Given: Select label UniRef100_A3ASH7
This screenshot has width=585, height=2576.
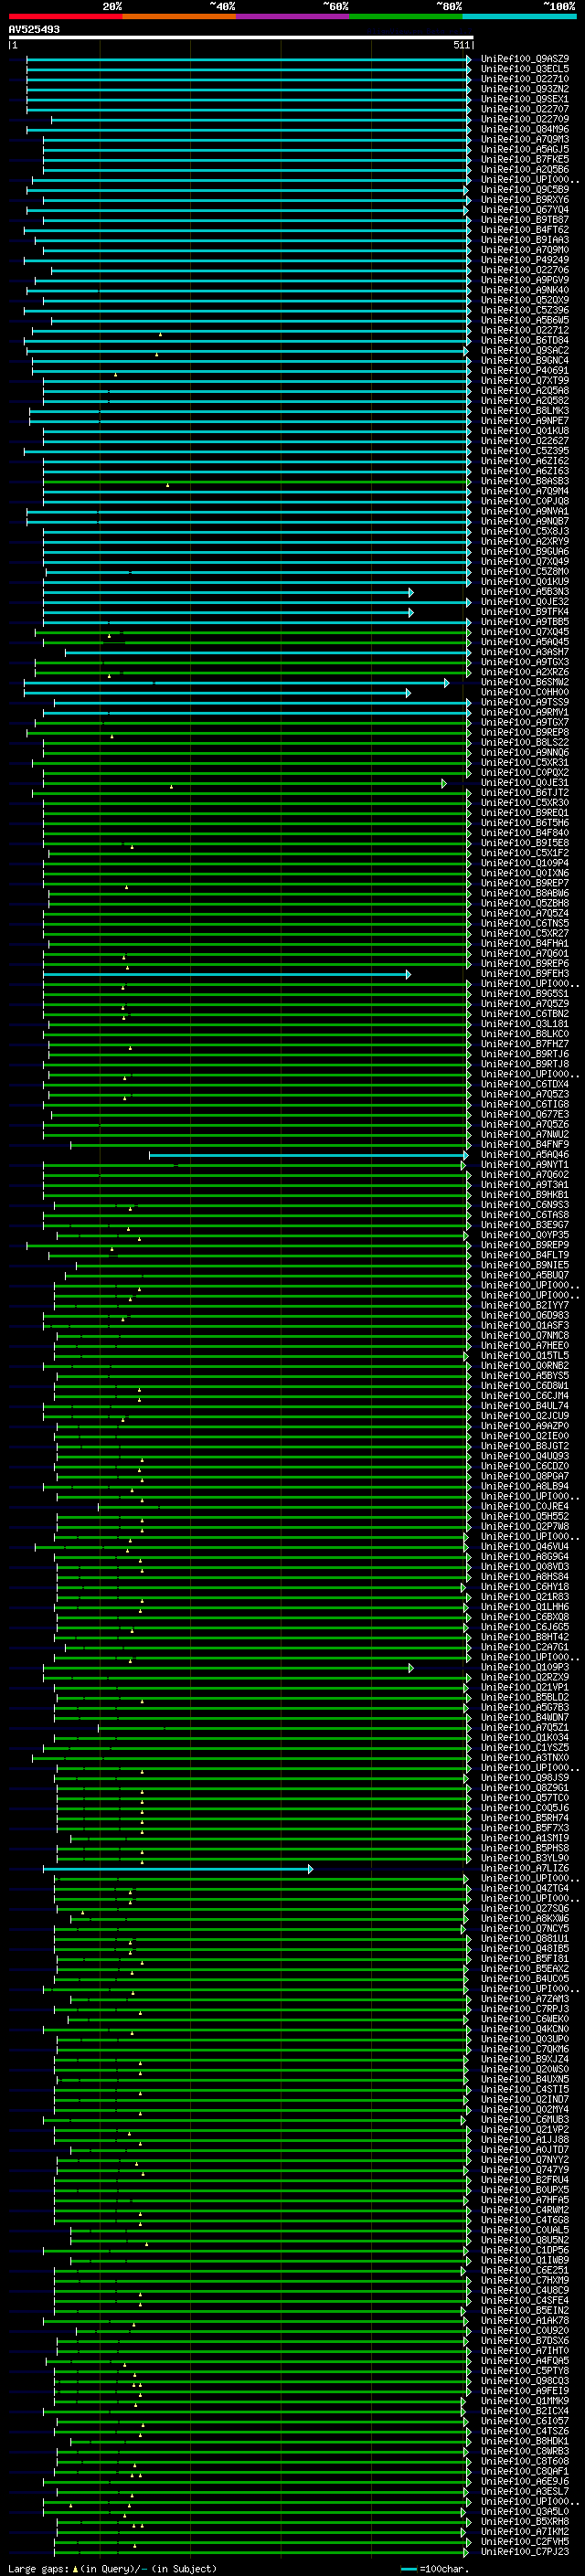Looking at the screenshot, I should (524, 652).
